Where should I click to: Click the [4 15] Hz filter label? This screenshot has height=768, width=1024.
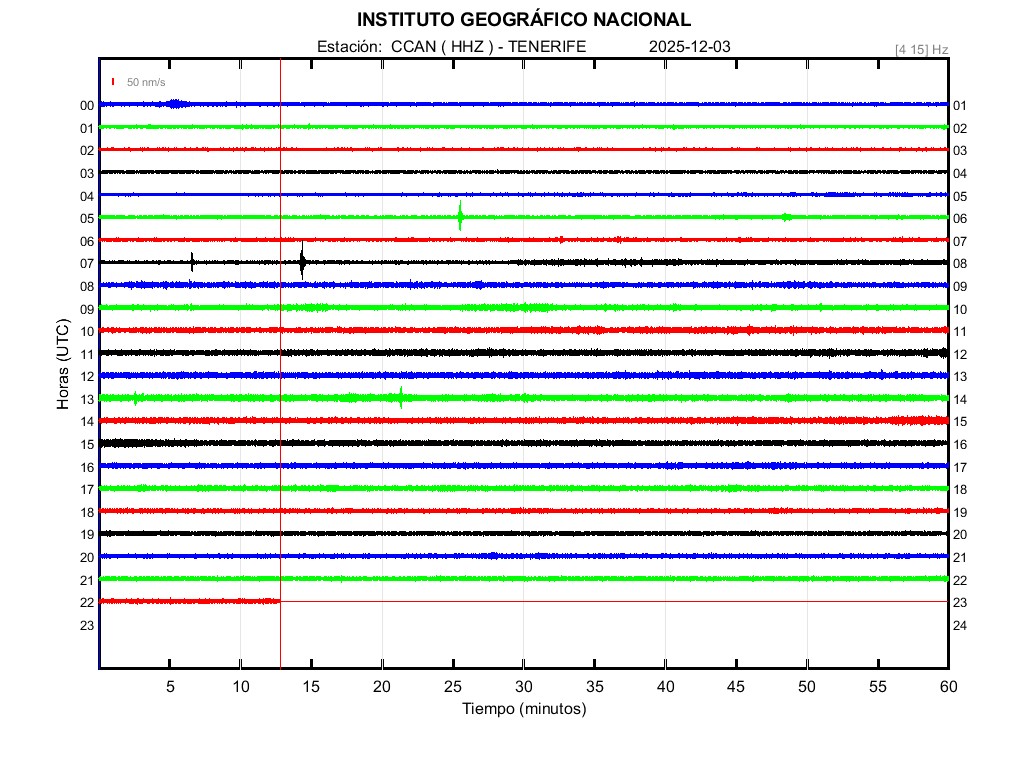point(922,49)
